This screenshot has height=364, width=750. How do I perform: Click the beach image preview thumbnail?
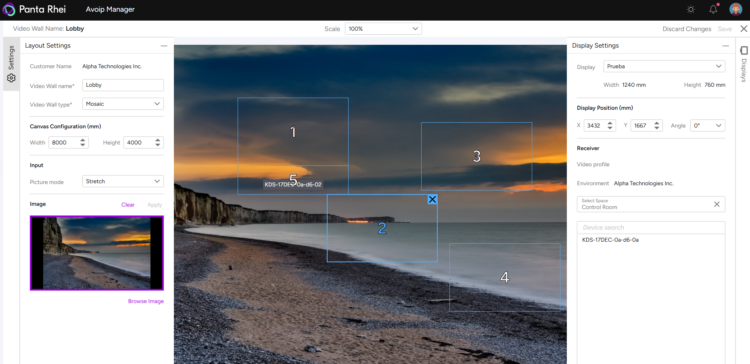point(97,253)
